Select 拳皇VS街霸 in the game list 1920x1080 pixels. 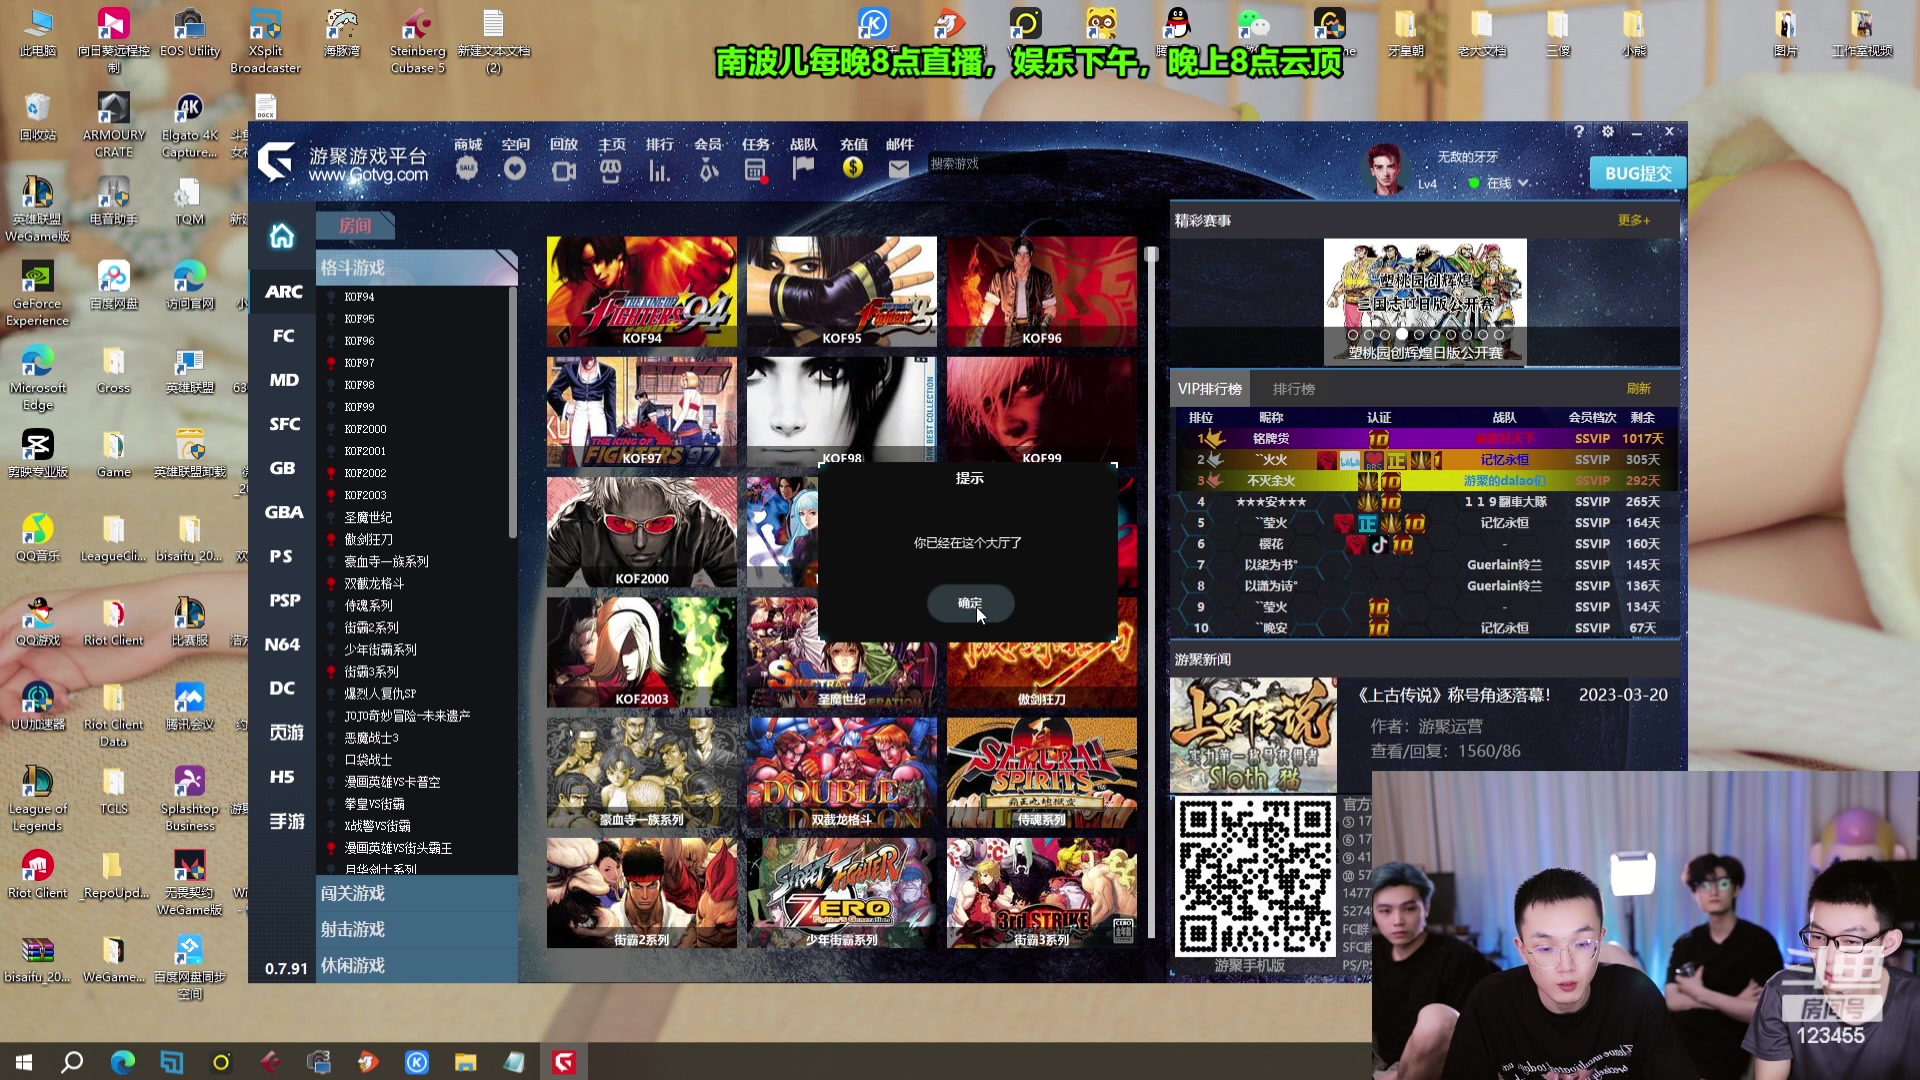pyautogui.click(x=374, y=804)
